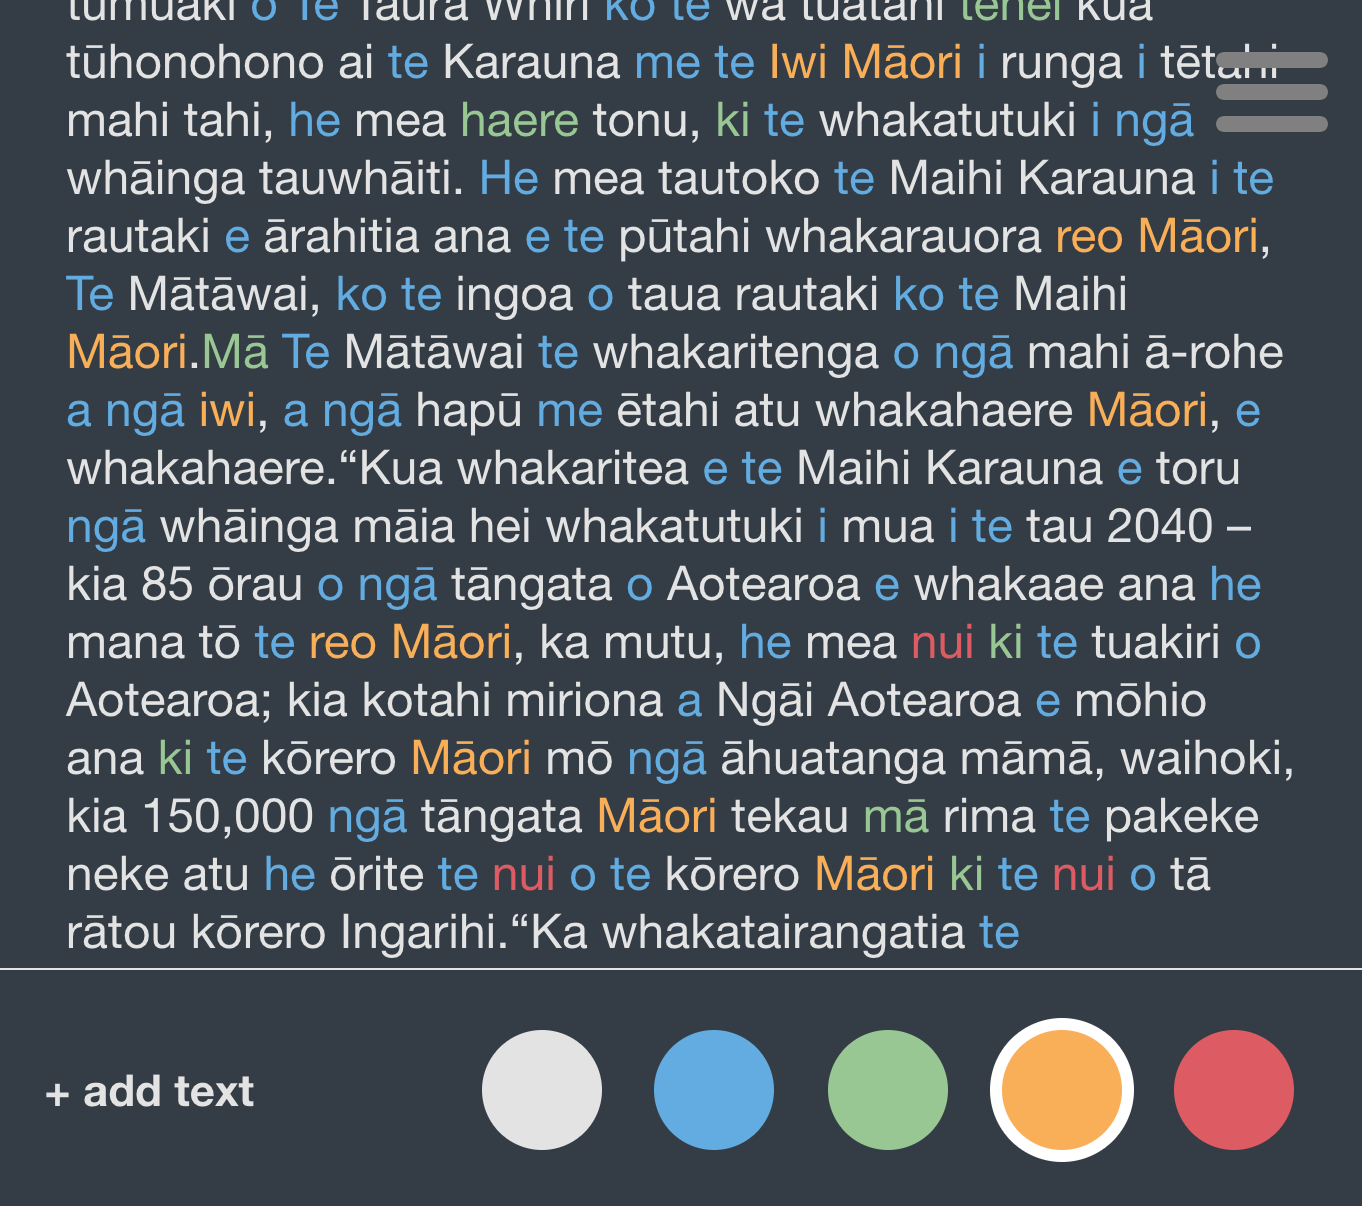The width and height of the screenshot is (1362, 1206).
Task: Select the white color swatch
Action: coord(541,1089)
